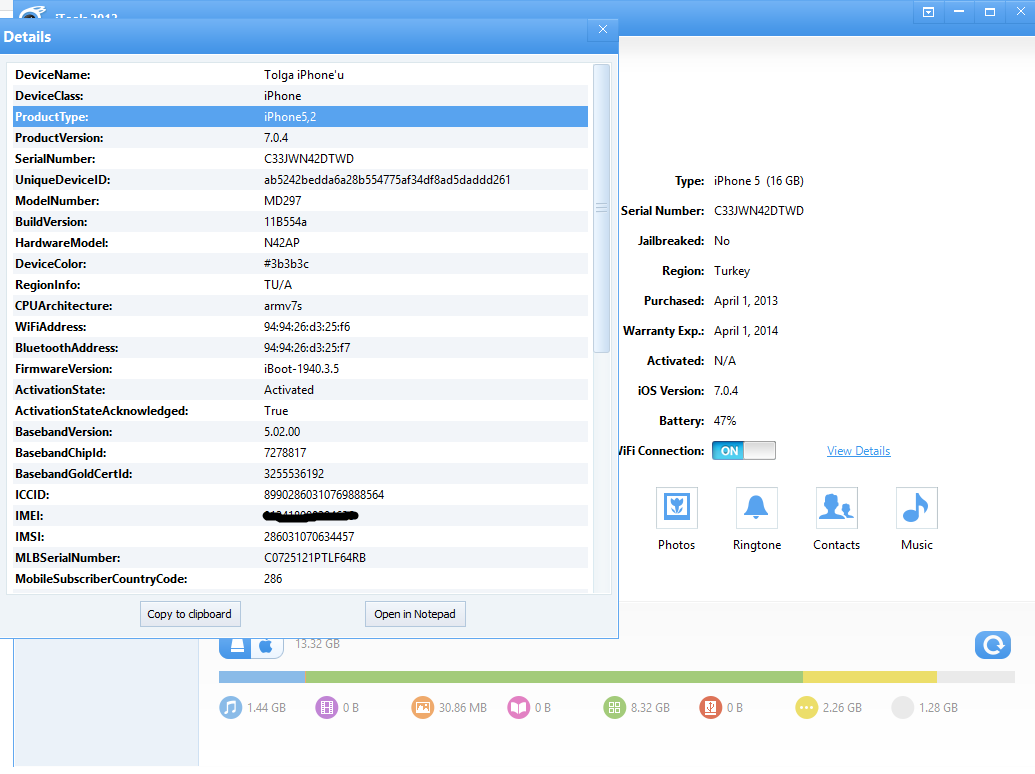This screenshot has width=1035, height=774.
Task: Click the orange photos icon for 30.86 MB
Action: coord(422,707)
